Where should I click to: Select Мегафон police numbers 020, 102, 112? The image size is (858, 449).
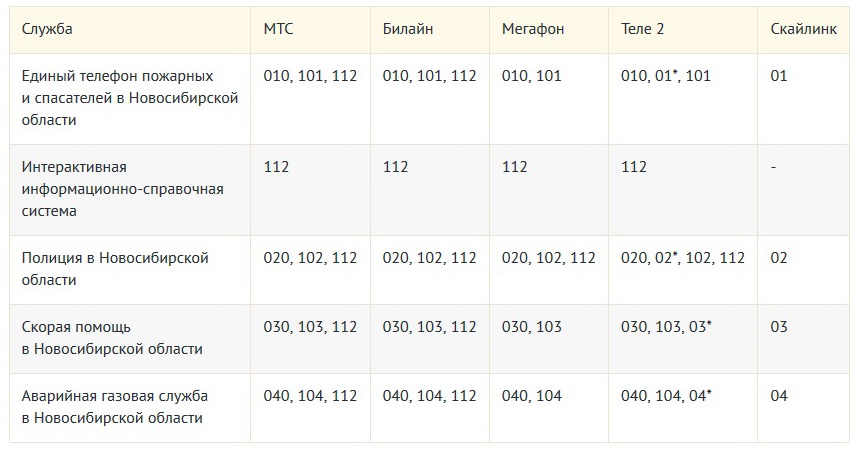(549, 258)
